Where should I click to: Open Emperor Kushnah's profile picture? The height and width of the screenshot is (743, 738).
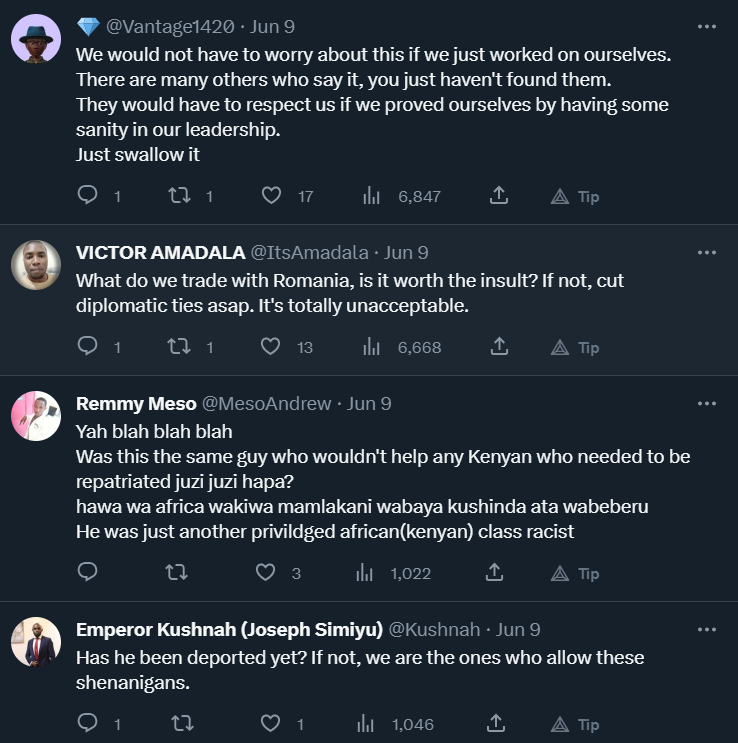36,643
